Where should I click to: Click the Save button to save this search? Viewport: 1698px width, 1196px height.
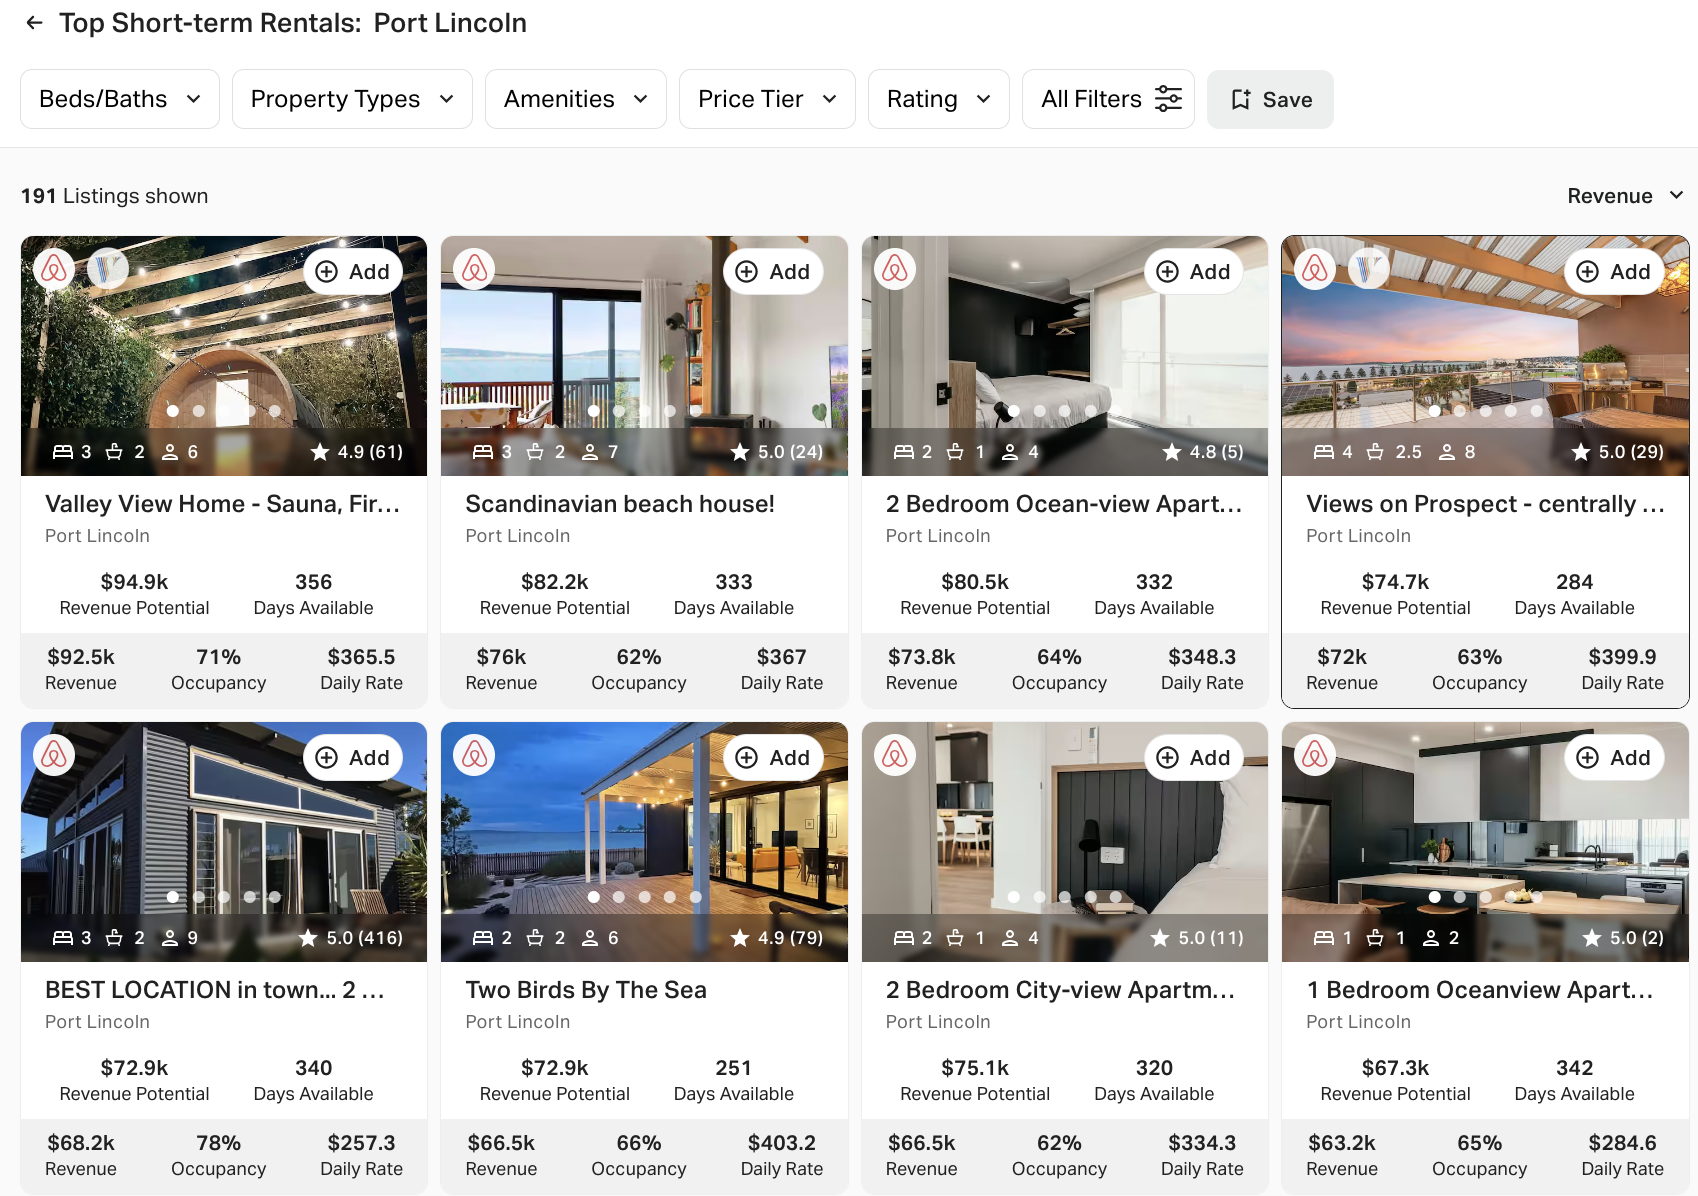pos(1270,99)
